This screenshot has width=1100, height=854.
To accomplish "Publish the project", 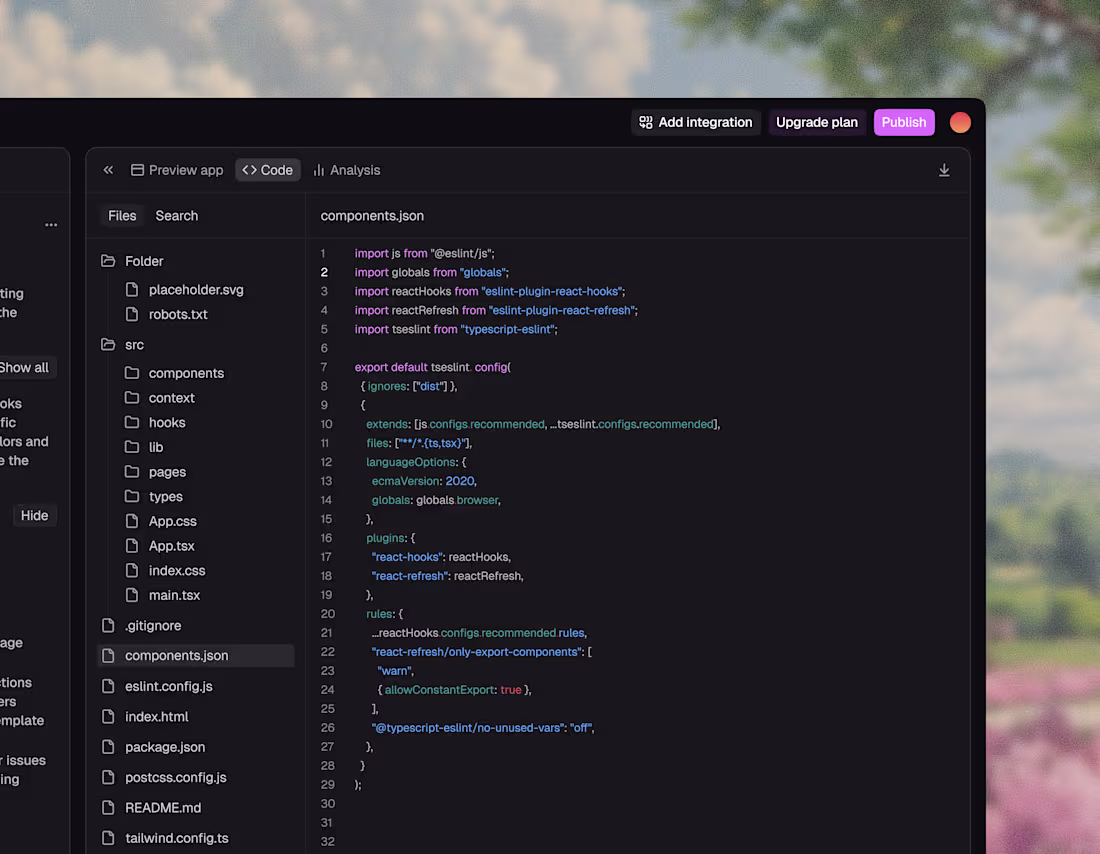I will click(904, 121).
